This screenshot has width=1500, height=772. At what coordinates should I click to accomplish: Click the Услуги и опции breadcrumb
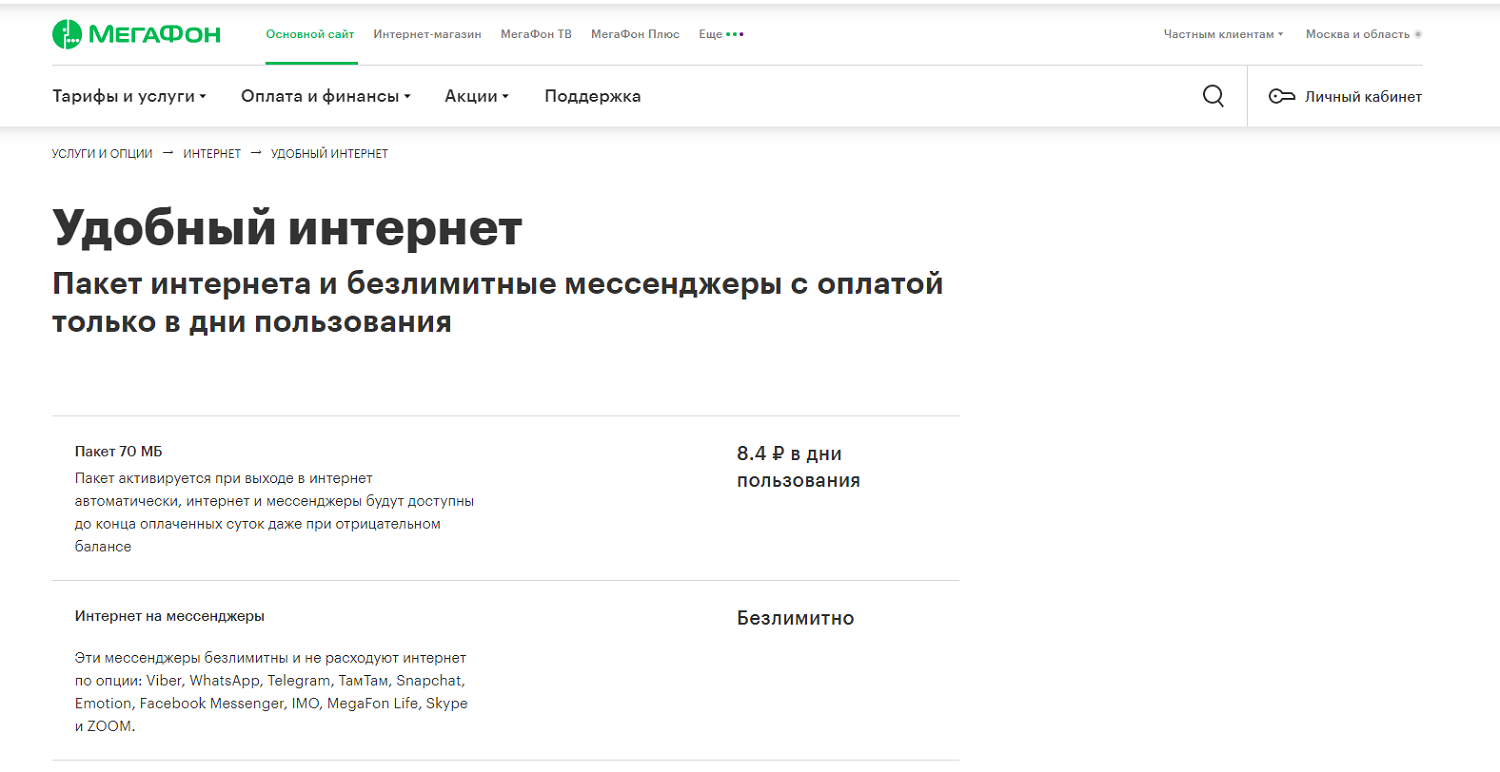tap(102, 154)
